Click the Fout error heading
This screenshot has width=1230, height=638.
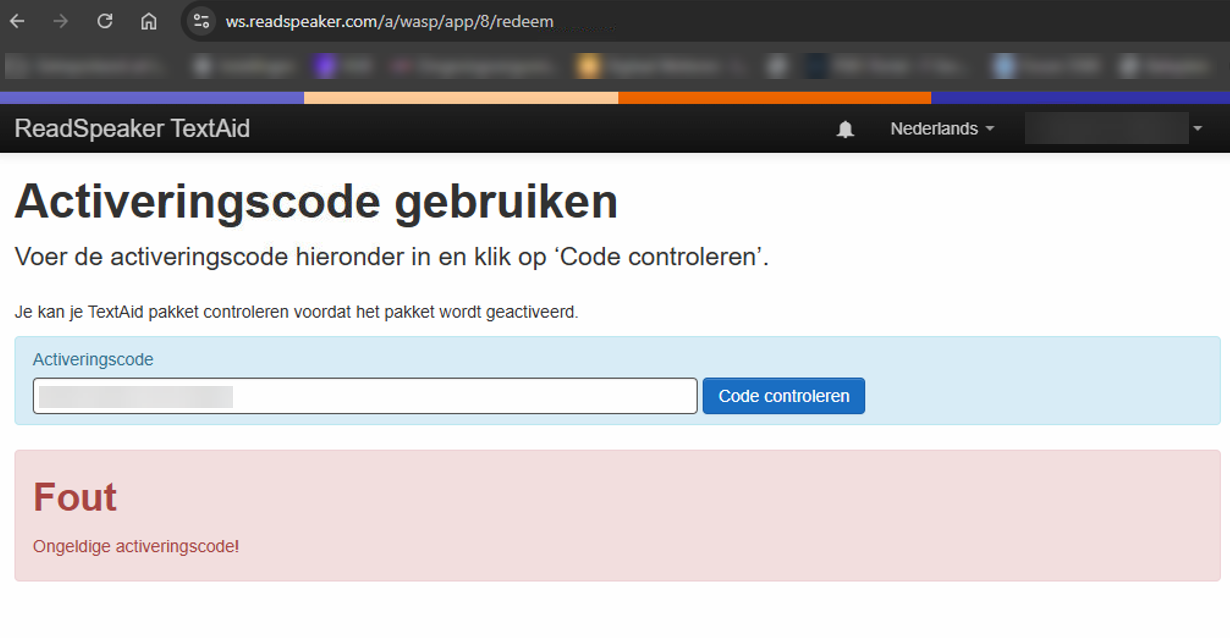point(74,497)
